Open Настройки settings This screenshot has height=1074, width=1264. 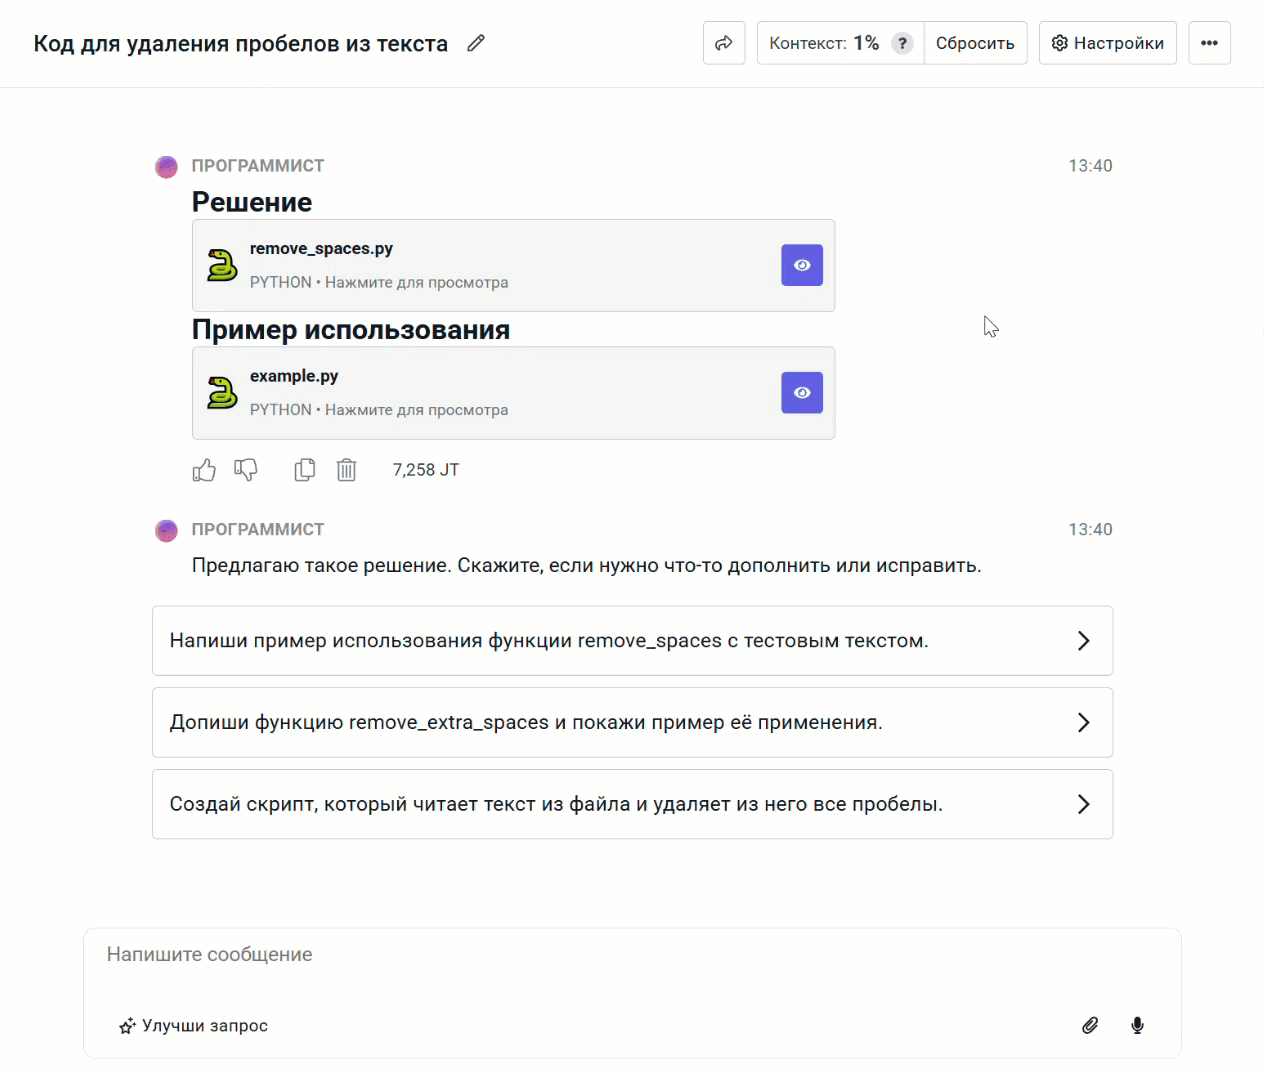[x=1108, y=43]
